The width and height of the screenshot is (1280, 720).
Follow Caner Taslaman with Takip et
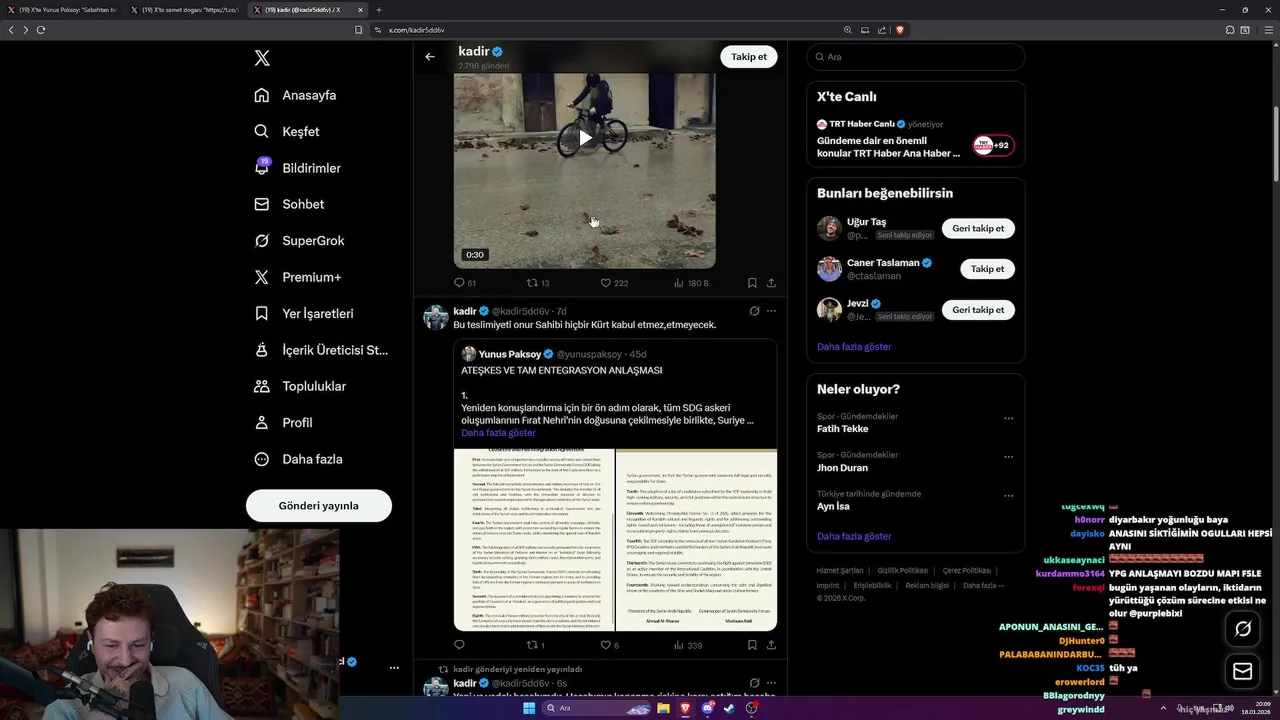987,269
